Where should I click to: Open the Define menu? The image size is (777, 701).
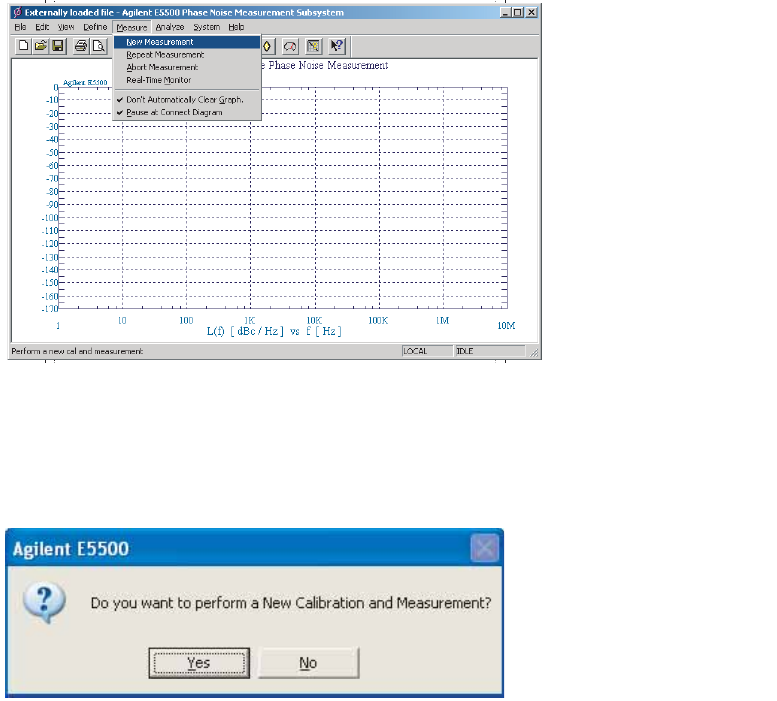click(x=95, y=27)
